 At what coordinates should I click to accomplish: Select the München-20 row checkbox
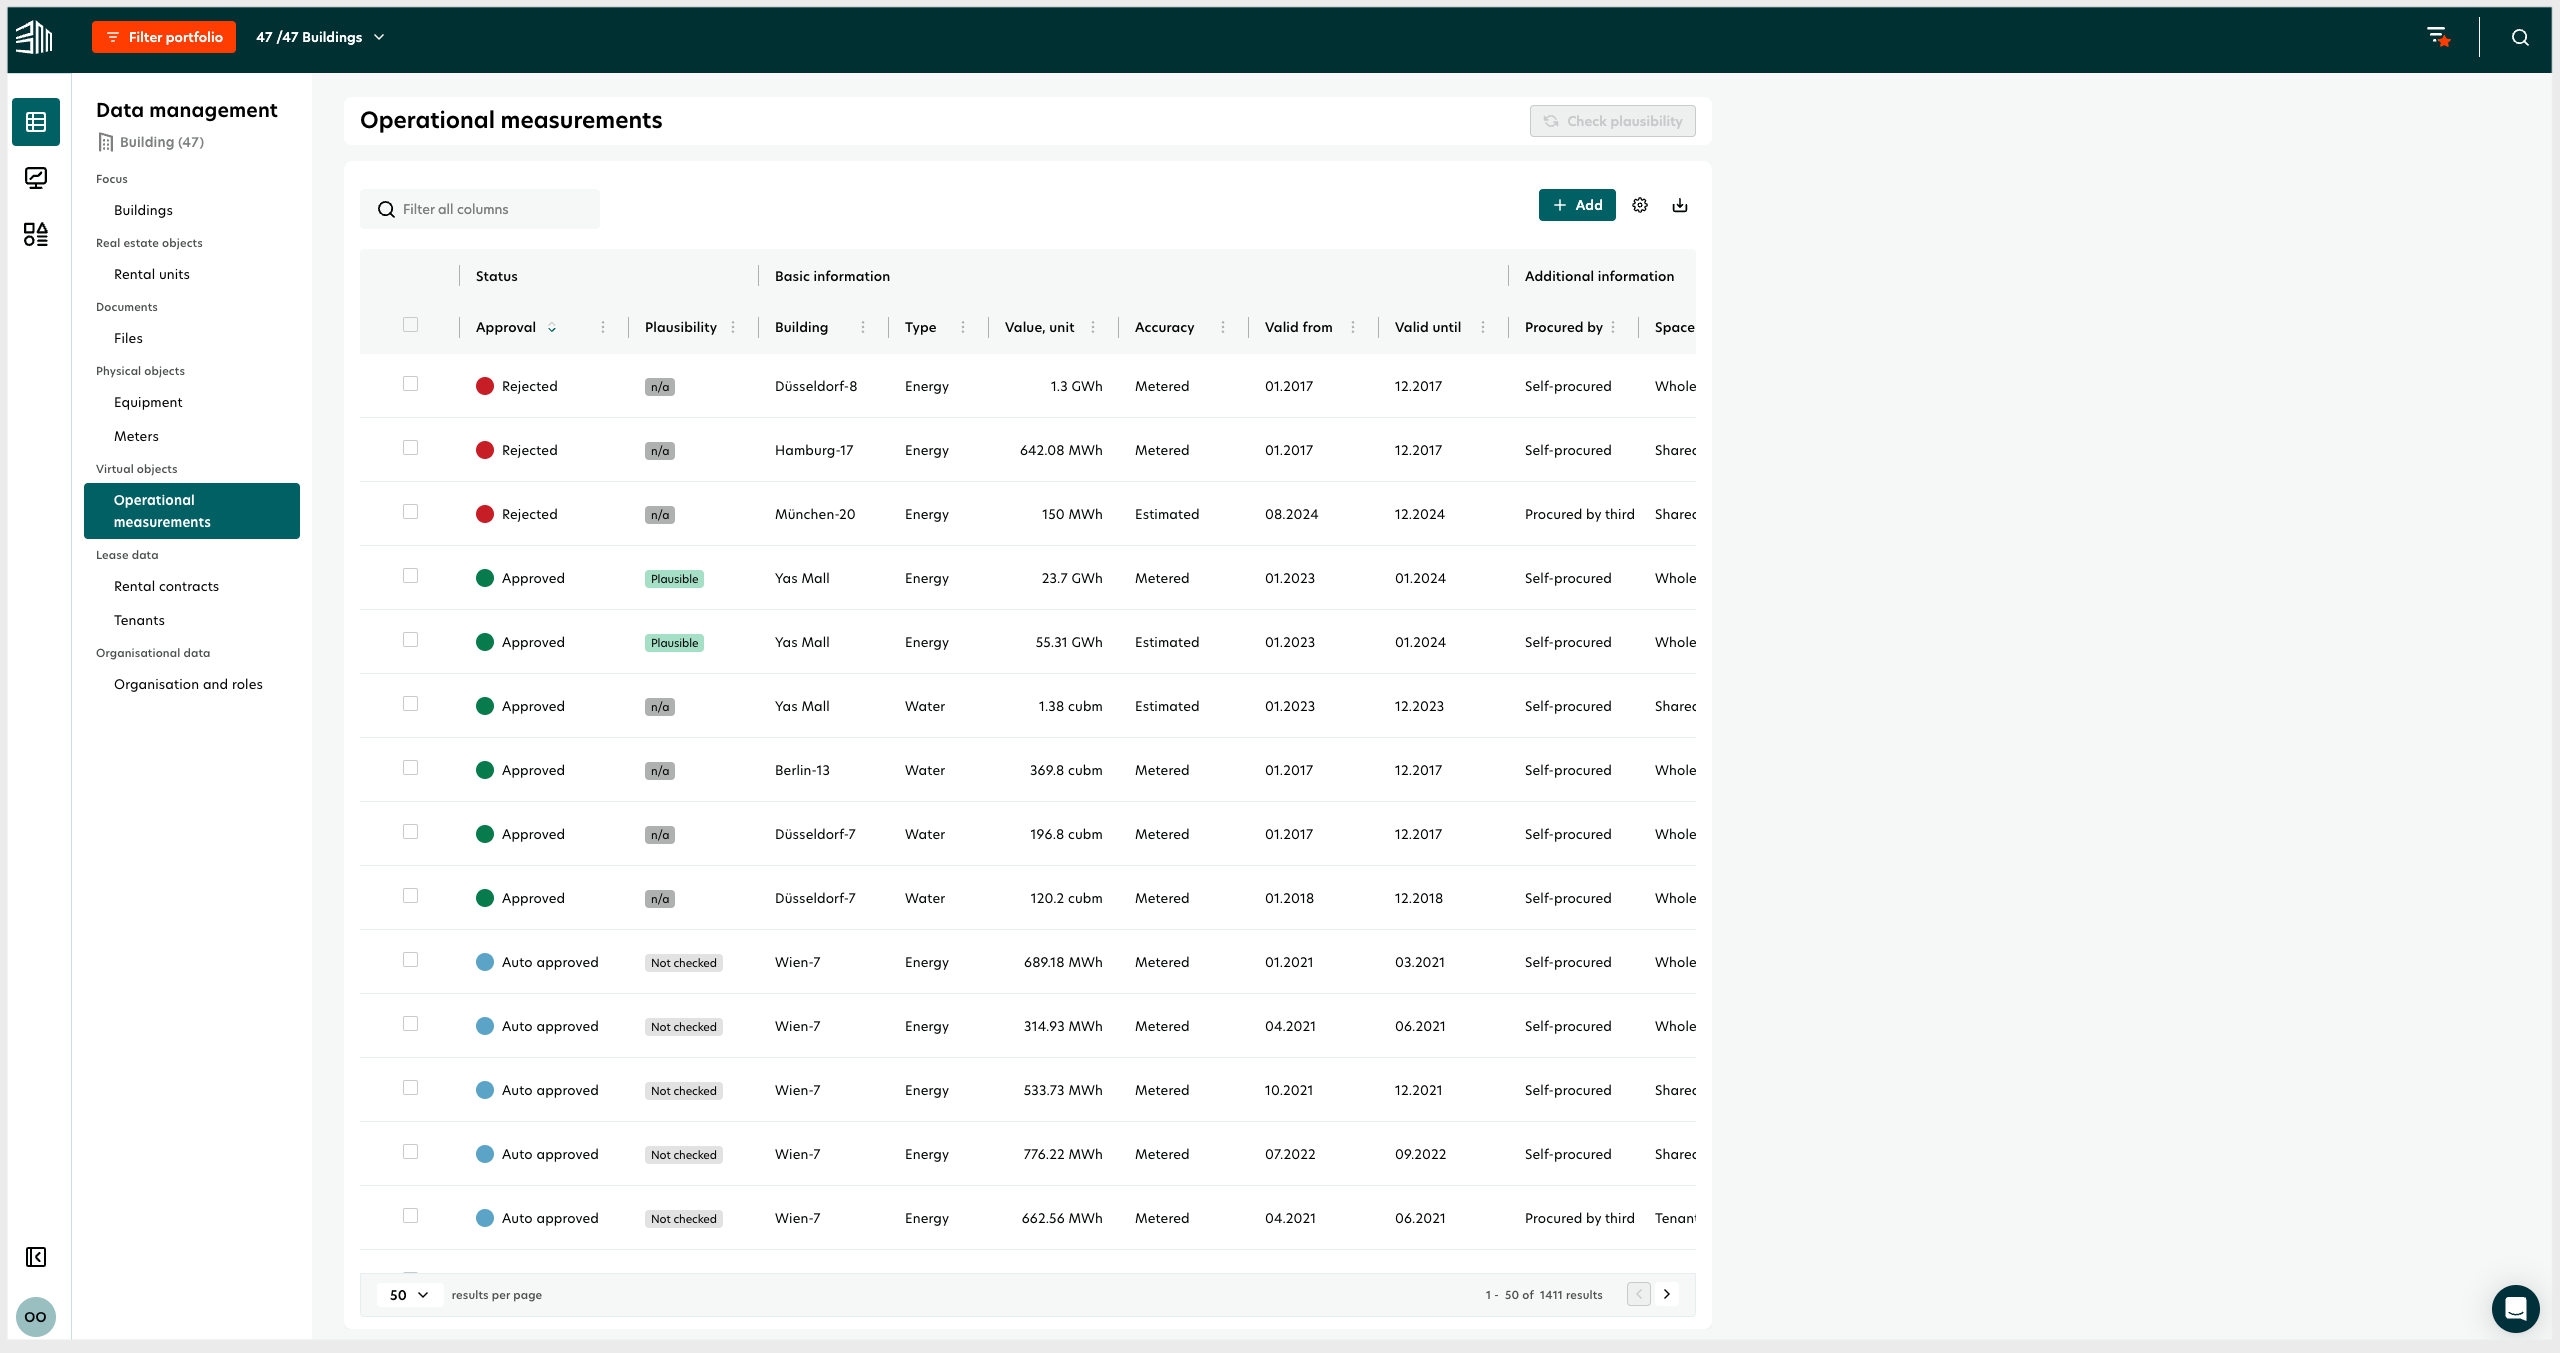click(410, 512)
